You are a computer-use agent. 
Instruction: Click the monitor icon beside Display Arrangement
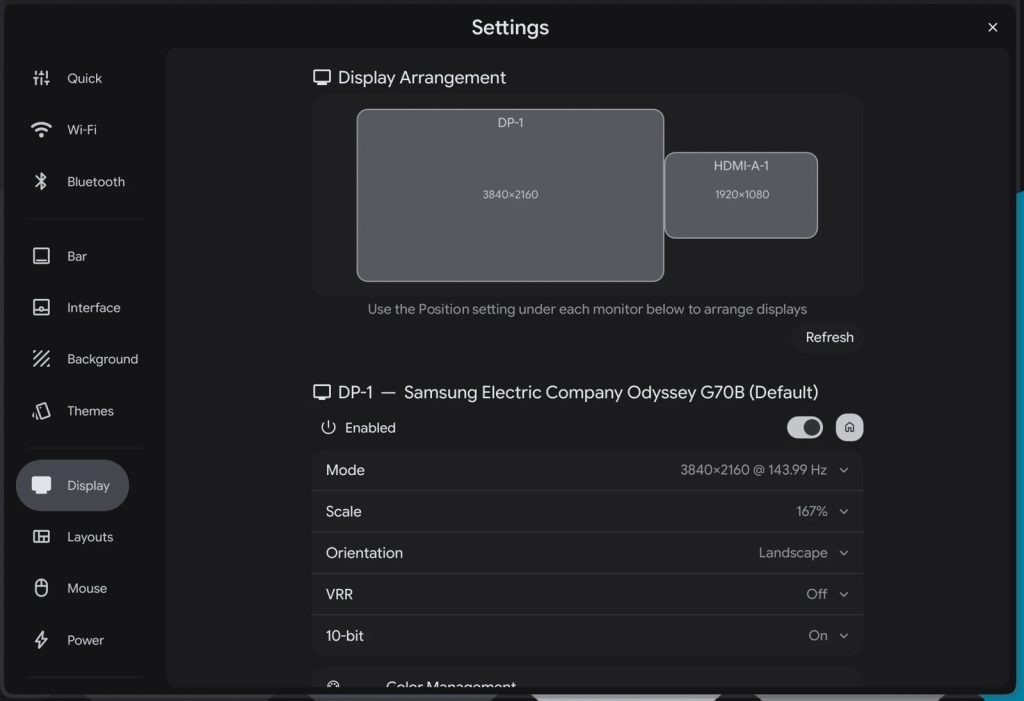[322, 78]
